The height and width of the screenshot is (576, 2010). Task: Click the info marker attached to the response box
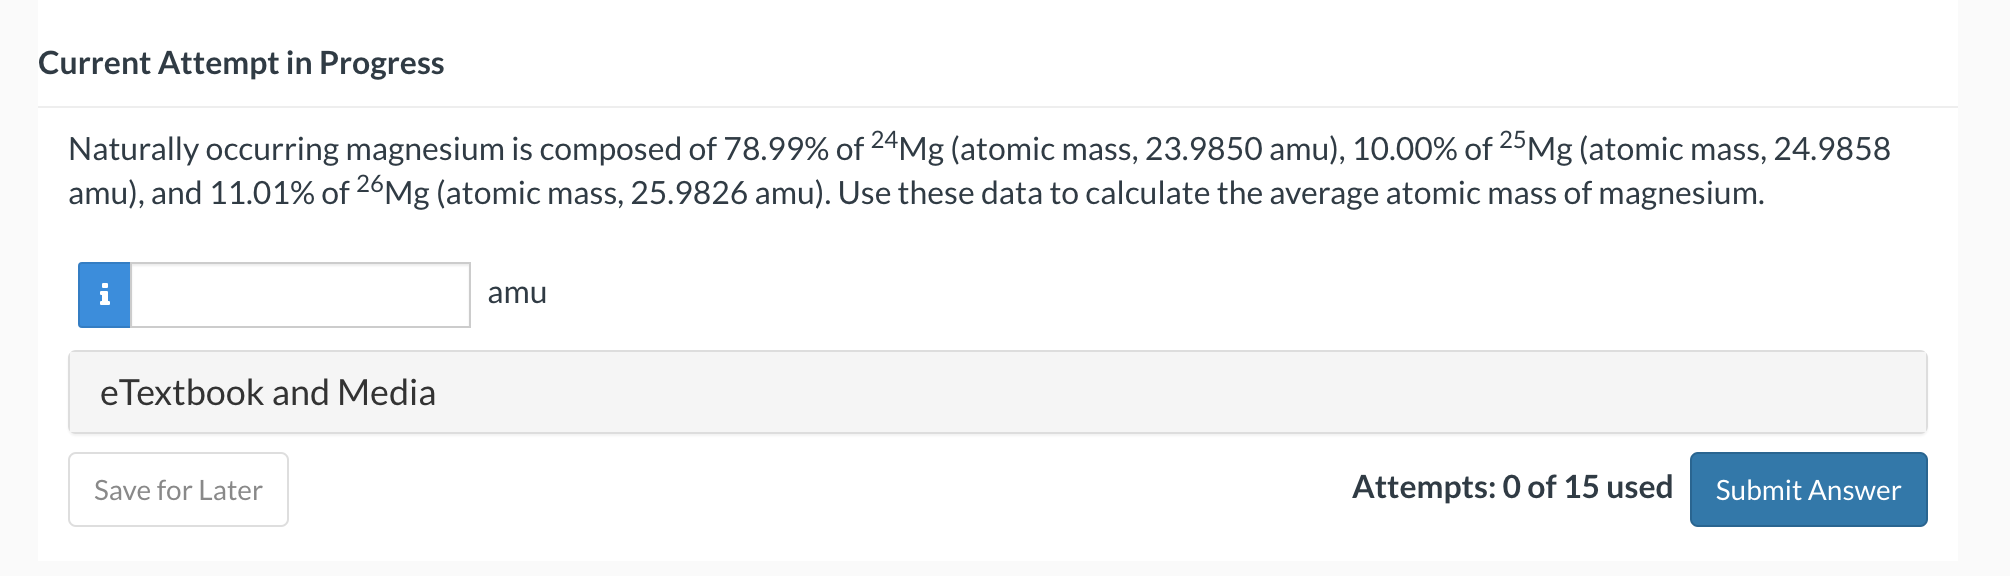[x=104, y=294]
